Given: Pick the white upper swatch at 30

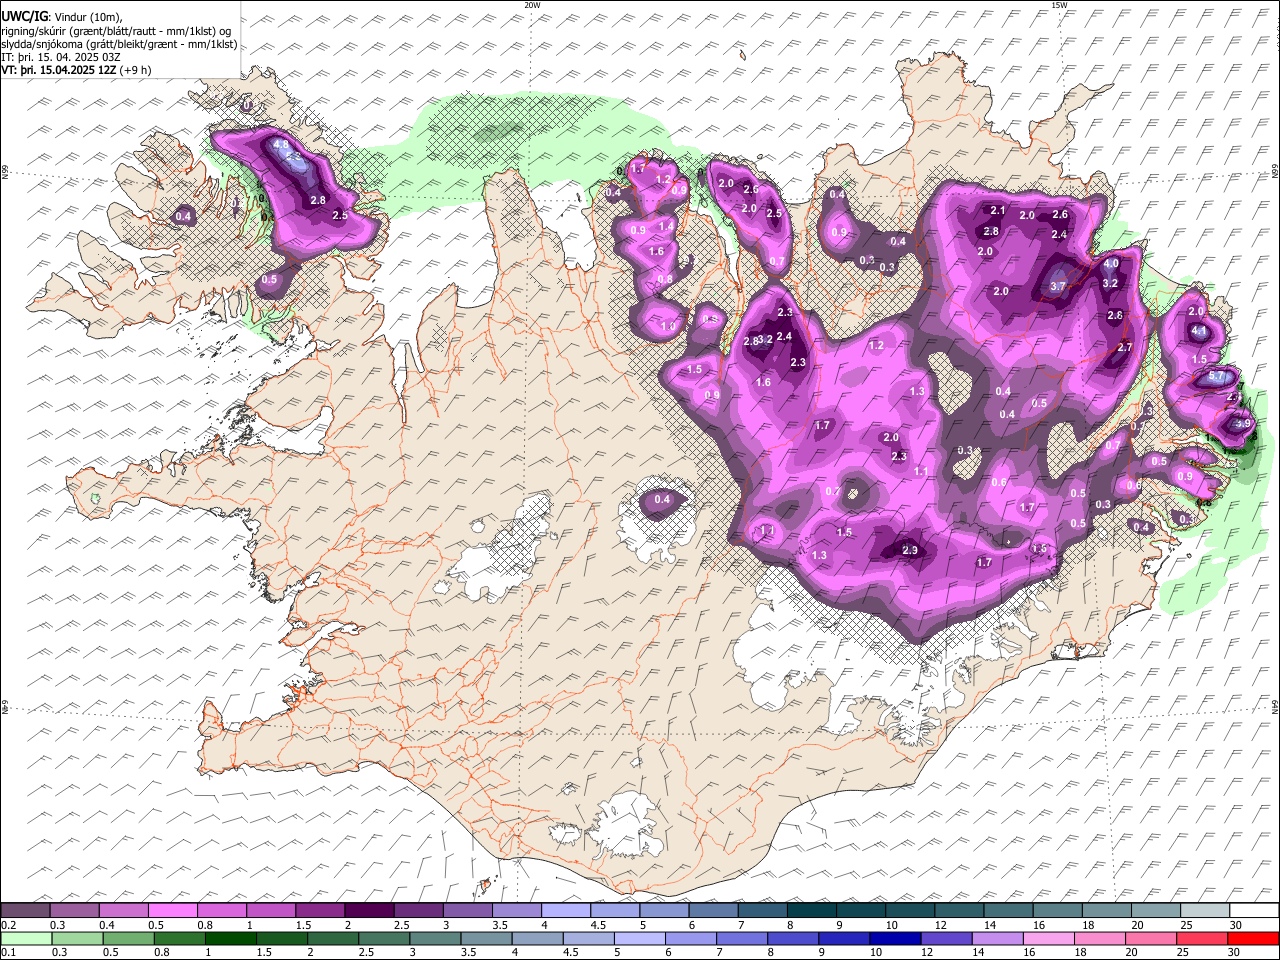Looking at the screenshot, I should (1255, 911).
